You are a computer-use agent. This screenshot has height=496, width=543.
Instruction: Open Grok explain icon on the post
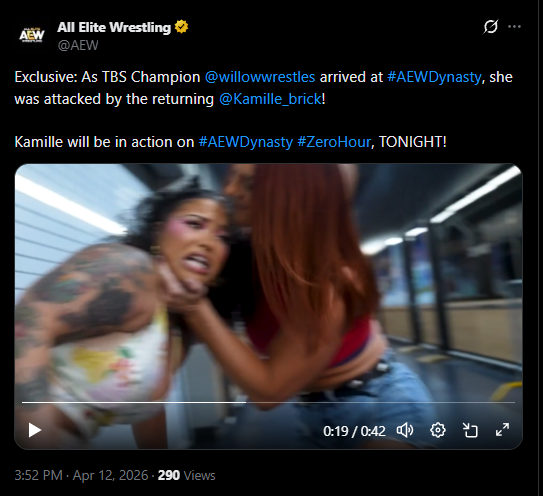coord(491,27)
